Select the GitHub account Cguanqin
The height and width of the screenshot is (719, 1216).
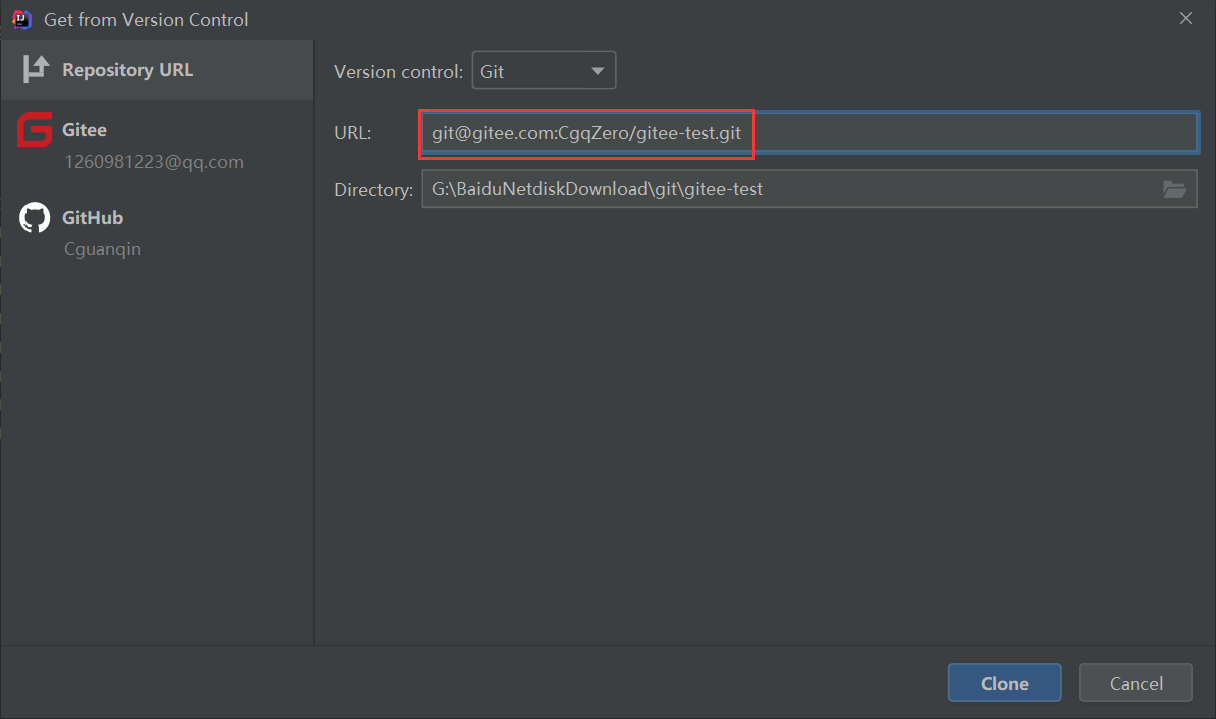(102, 249)
